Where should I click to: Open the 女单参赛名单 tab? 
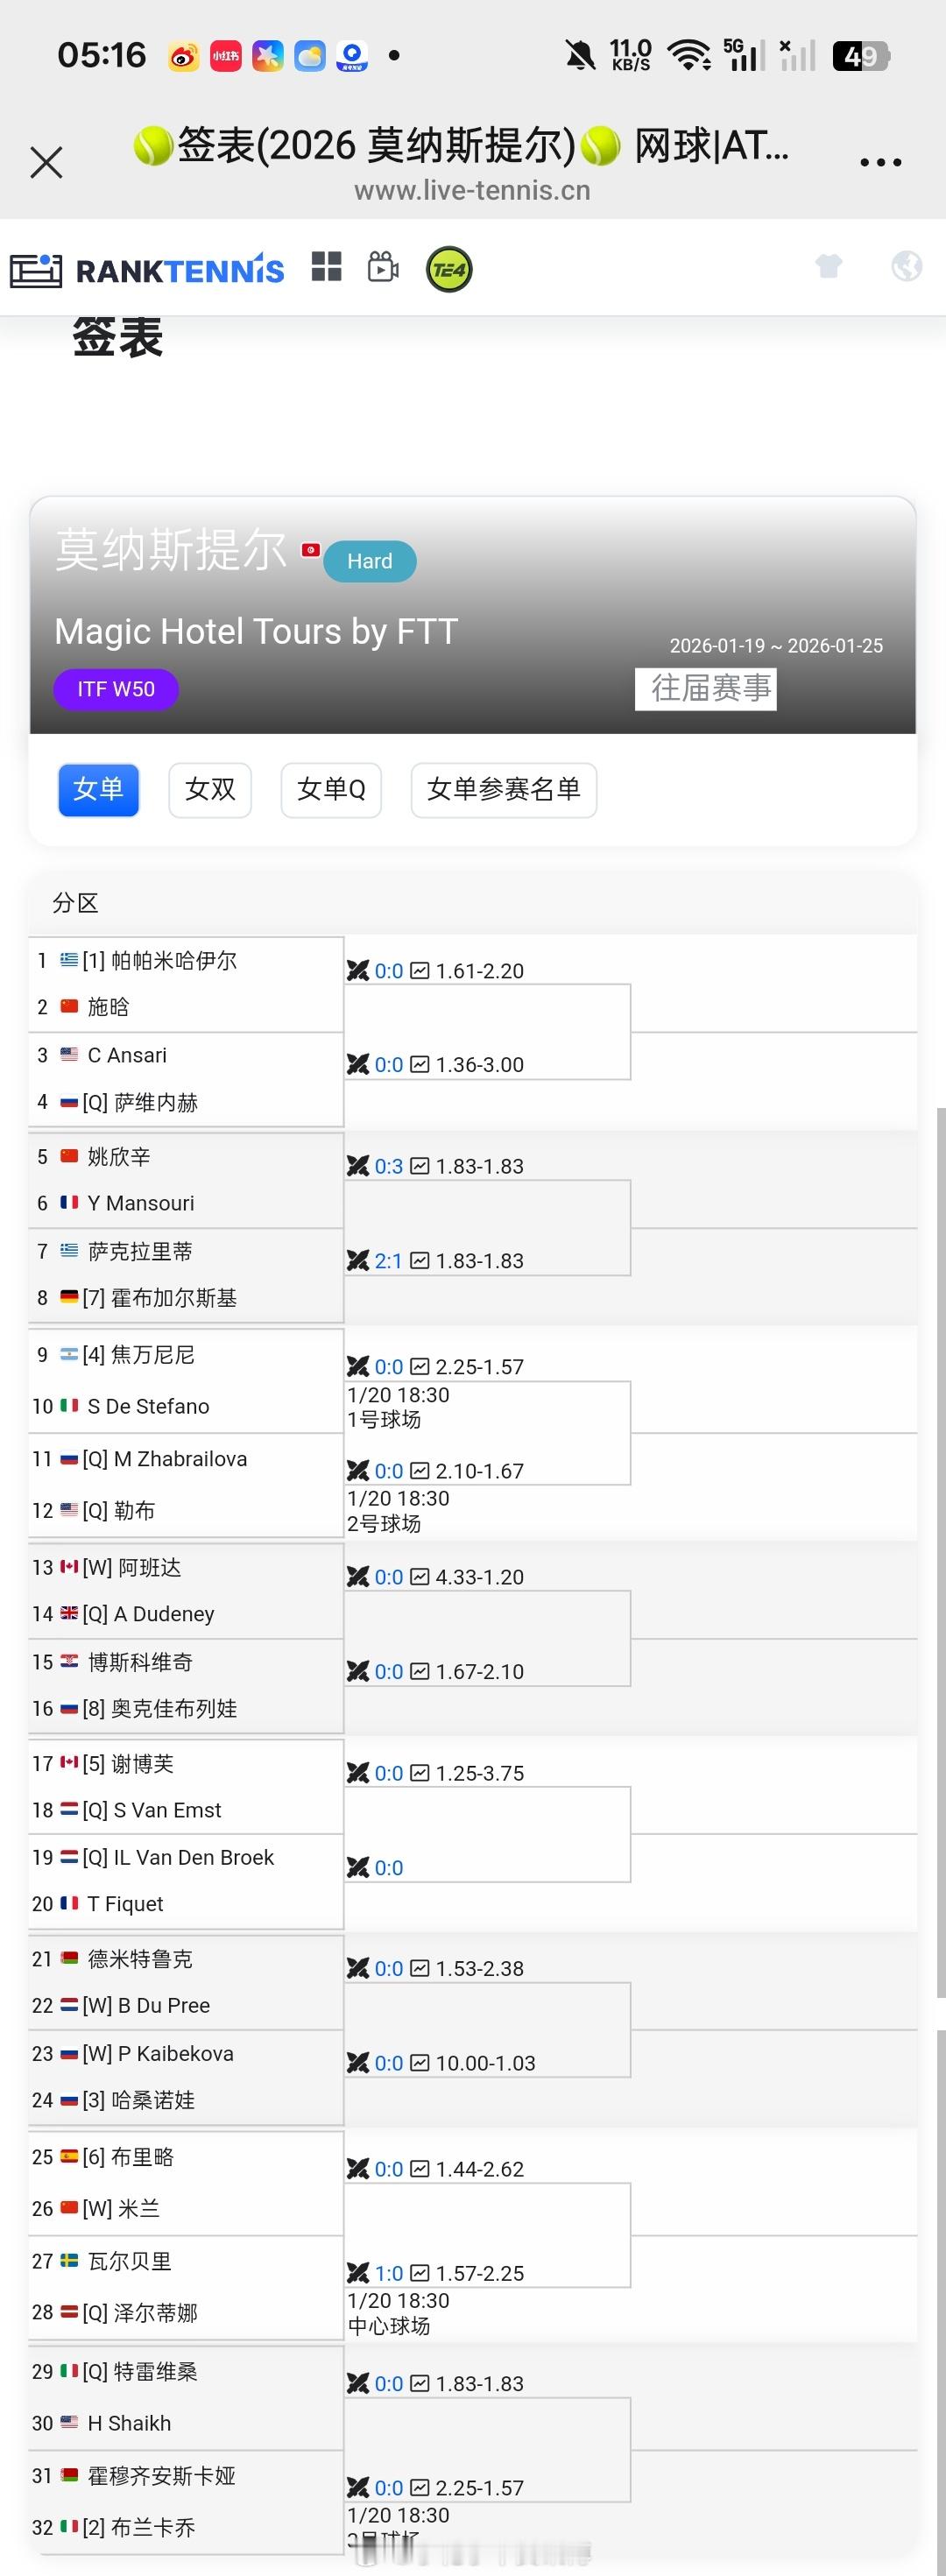502,790
